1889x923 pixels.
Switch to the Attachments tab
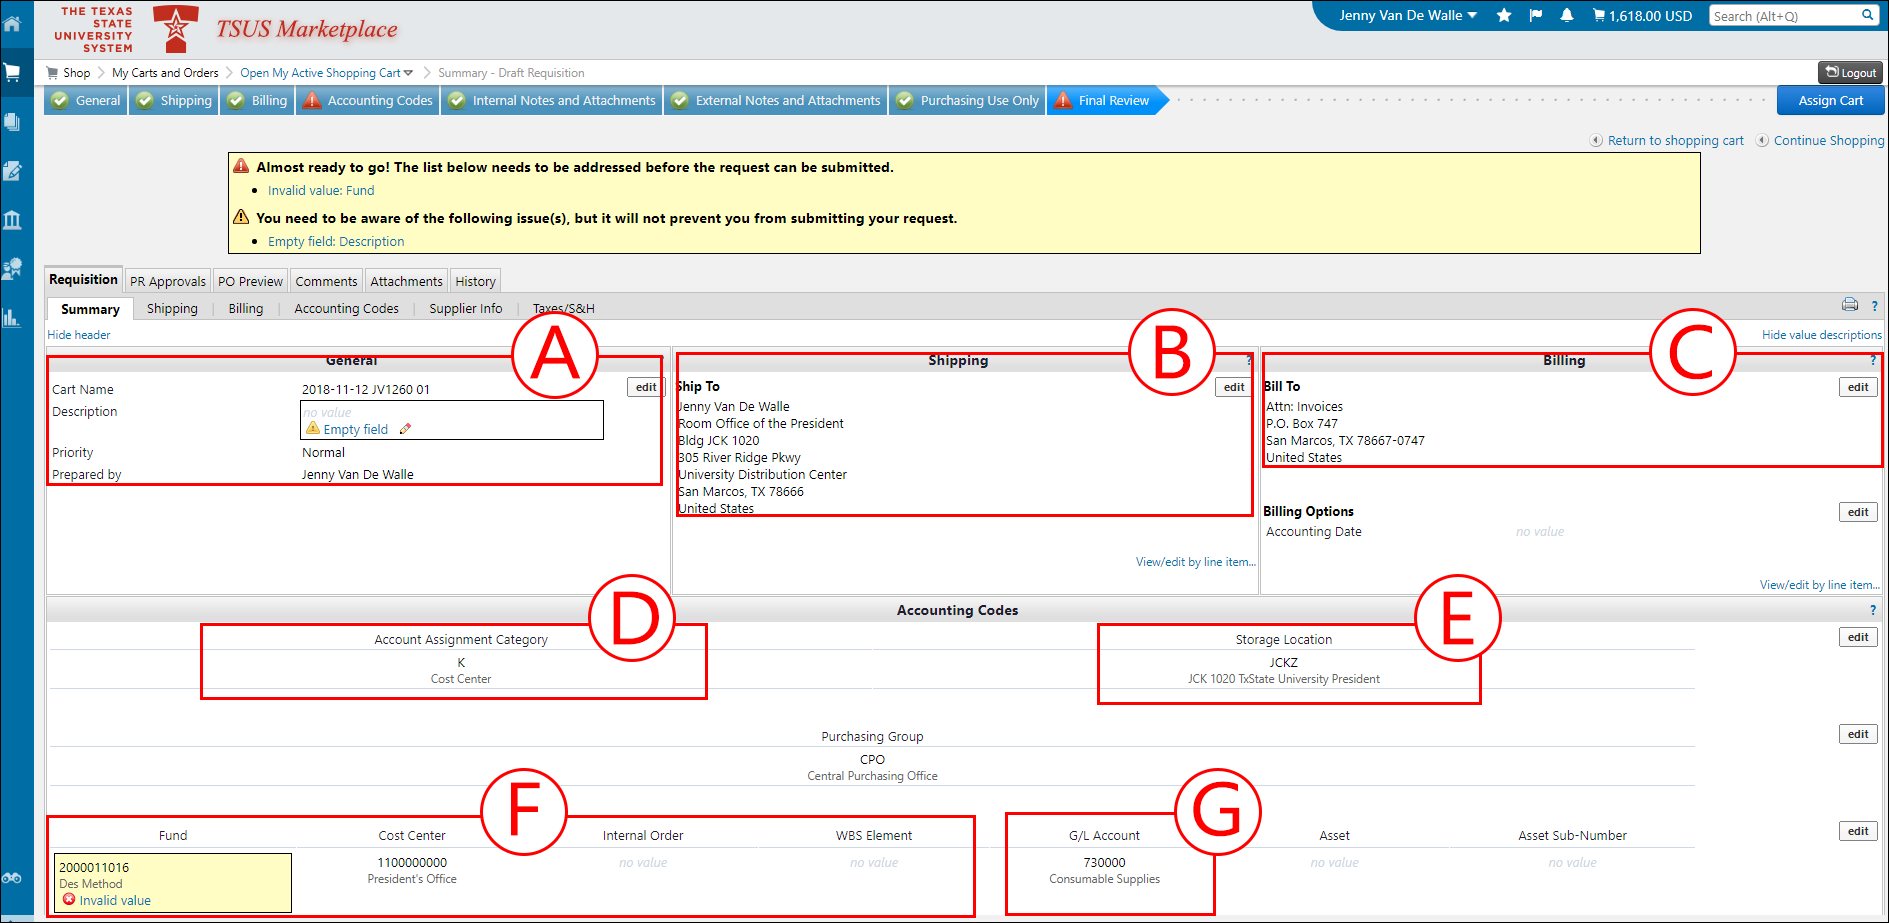[x=406, y=281]
